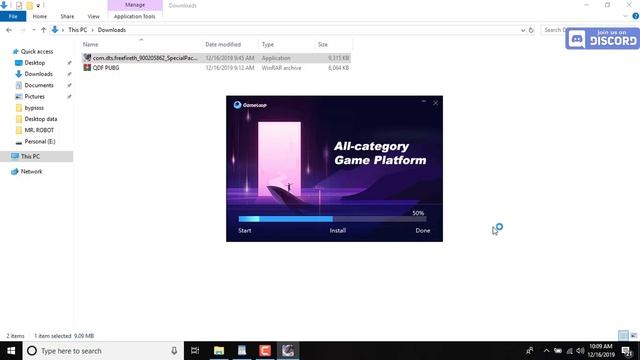Open Pictures in navigation pane
The width and height of the screenshot is (640, 360).
[x=34, y=97]
